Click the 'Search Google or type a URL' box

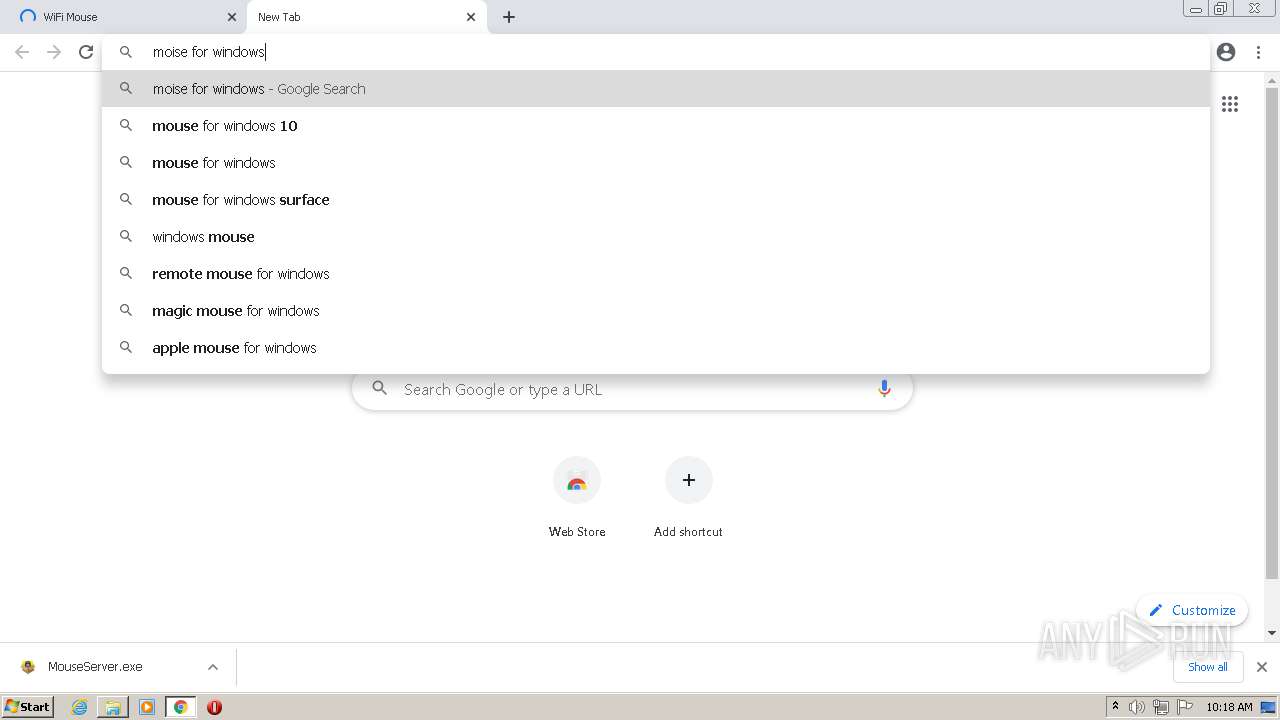[632, 389]
